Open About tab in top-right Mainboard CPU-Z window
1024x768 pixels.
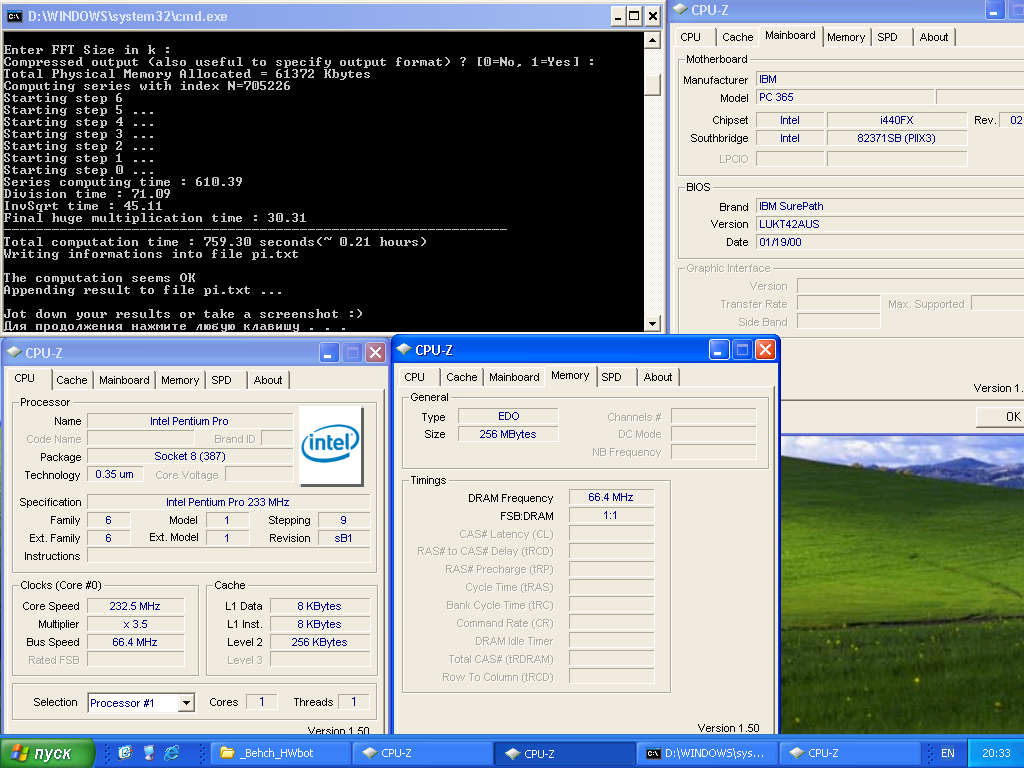(933, 37)
